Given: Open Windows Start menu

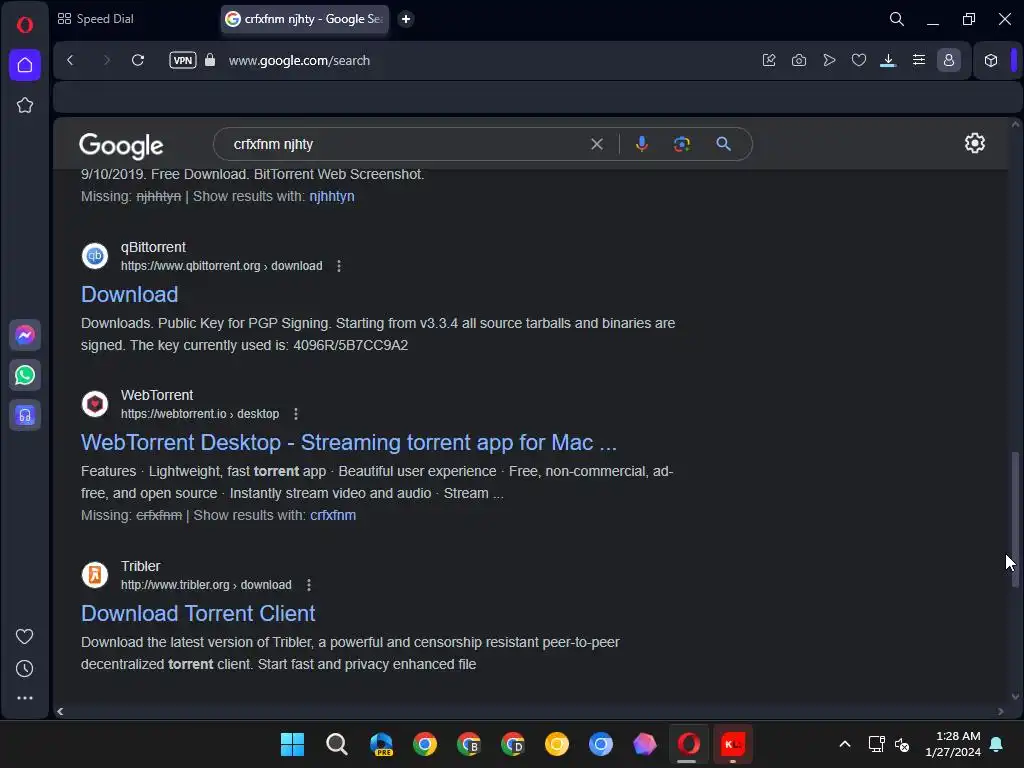Looking at the screenshot, I should point(293,744).
